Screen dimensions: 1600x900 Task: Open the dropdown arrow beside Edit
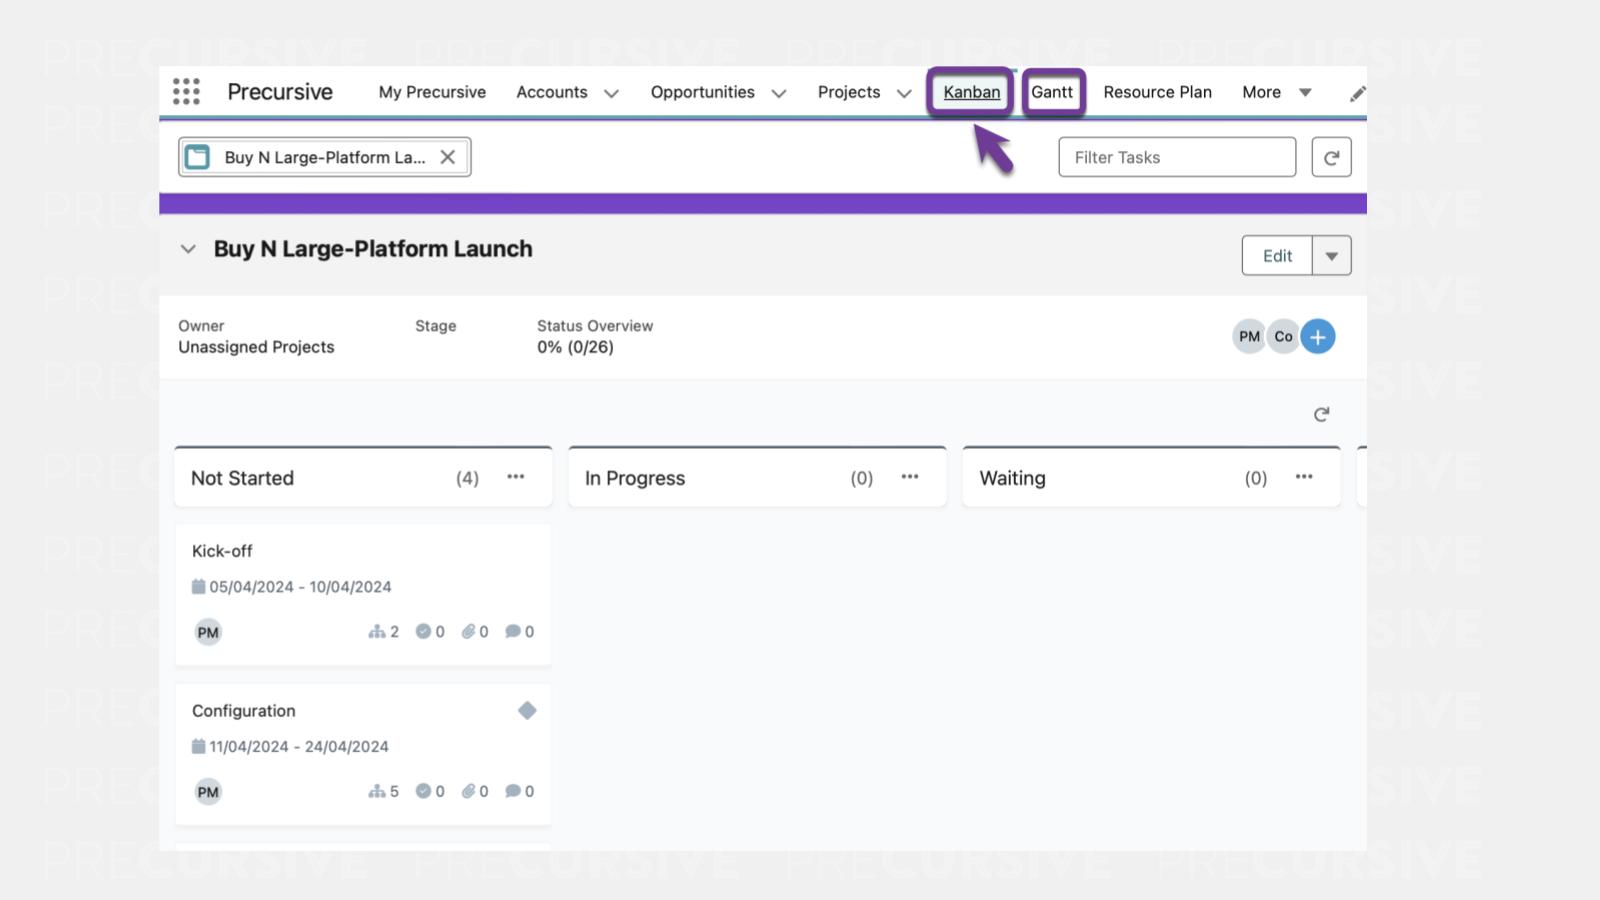(1331, 256)
